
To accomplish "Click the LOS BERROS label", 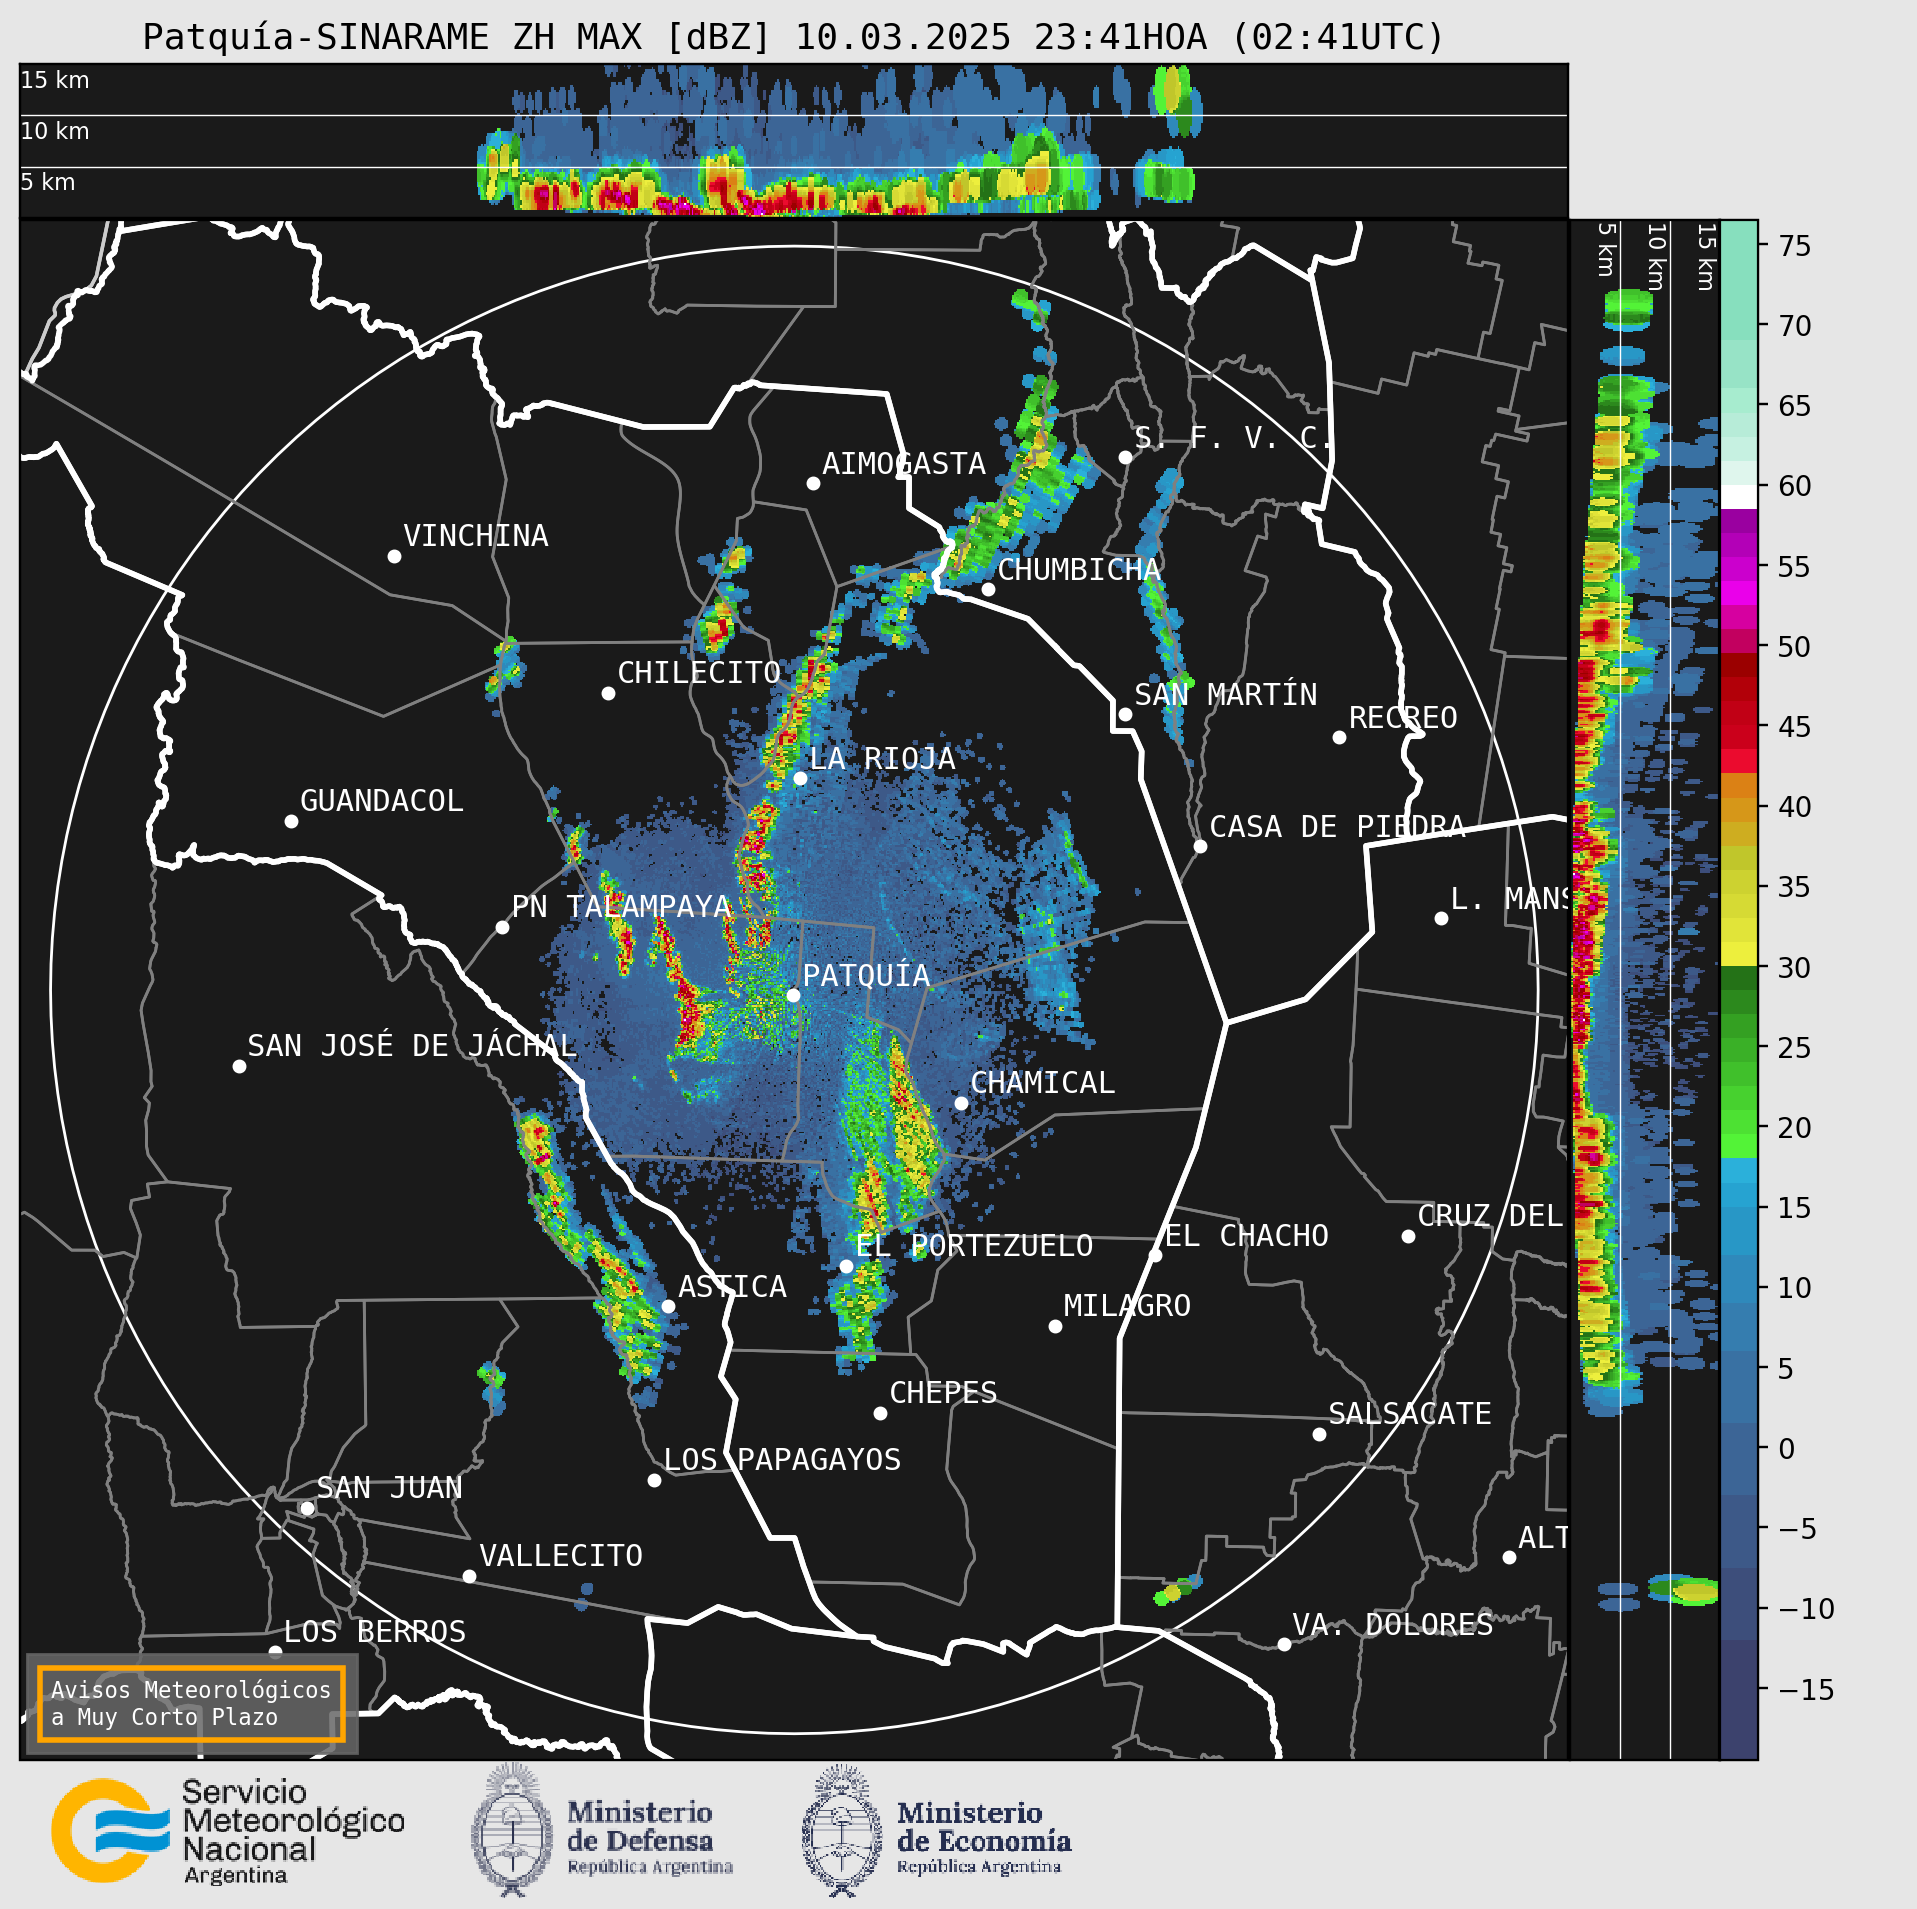I will [375, 1631].
